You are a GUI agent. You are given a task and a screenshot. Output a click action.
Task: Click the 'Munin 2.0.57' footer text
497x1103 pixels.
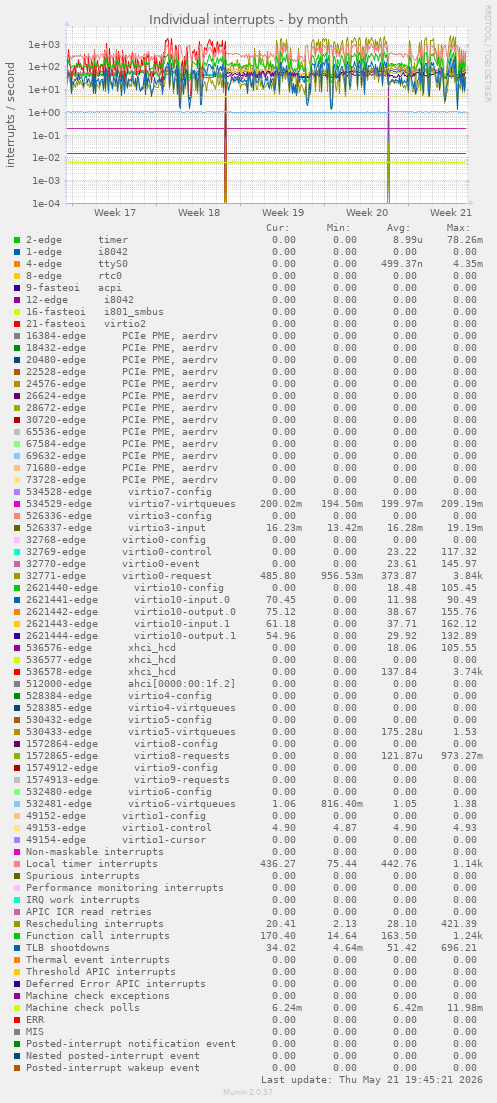point(248,1092)
